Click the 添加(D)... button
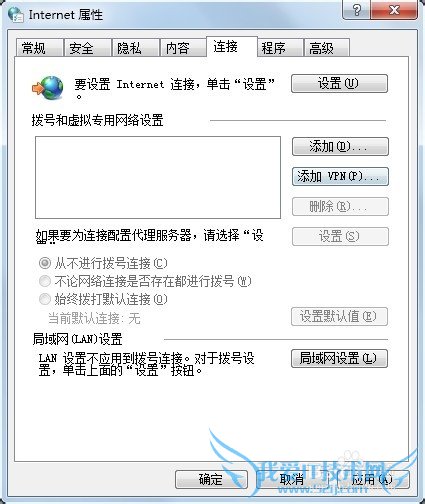425x504 pixels. point(340,146)
